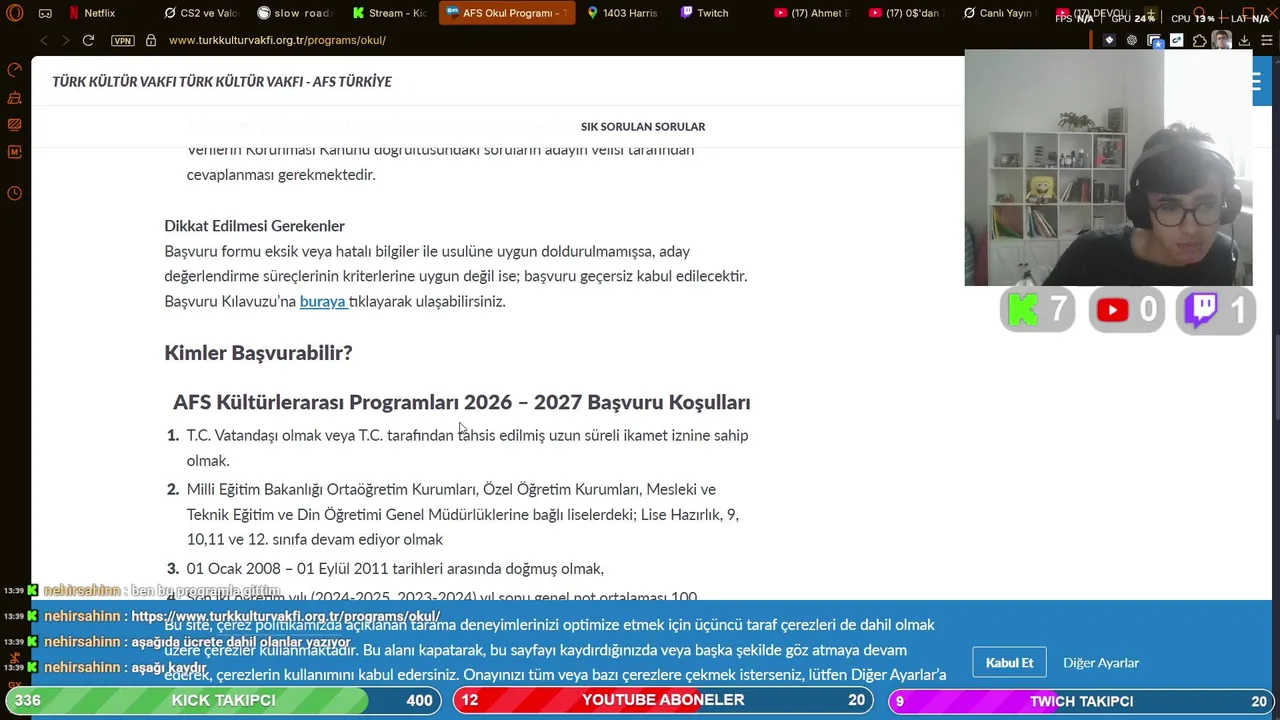Open the downloads icon in toolbar
The width and height of the screenshot is (1280, 720).
click(1244, 40)
